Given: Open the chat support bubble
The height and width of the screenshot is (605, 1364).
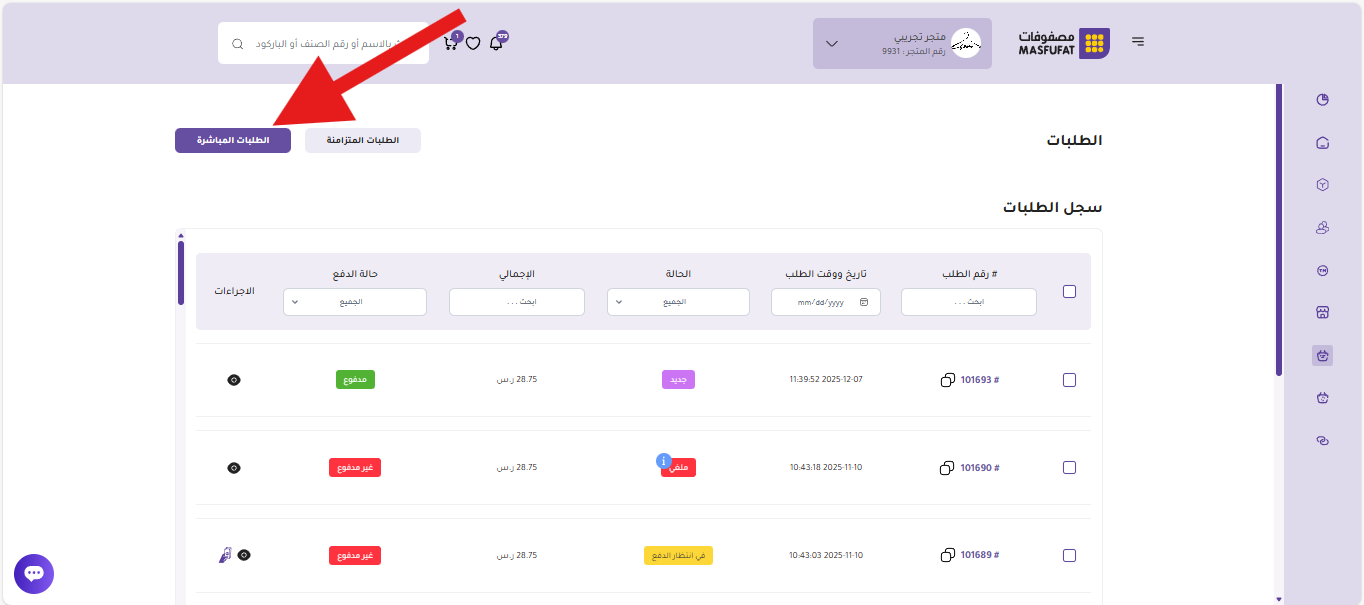Looking at the screenshot, I should [34, 574].
